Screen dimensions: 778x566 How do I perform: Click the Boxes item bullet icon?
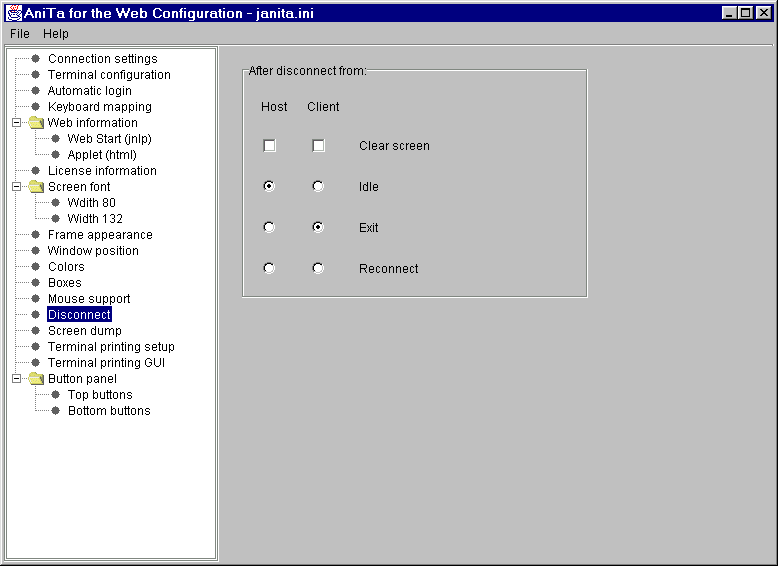tap(36, 283)
